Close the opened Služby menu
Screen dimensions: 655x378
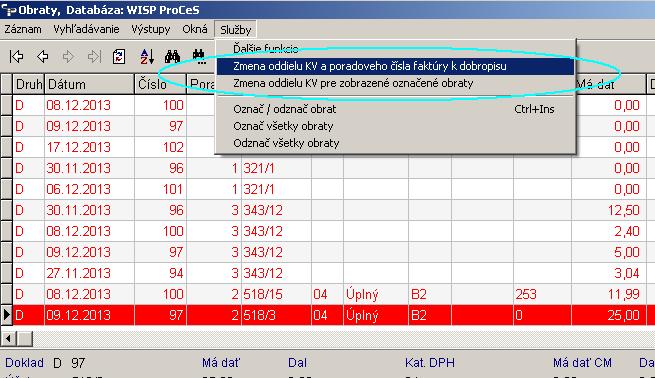(236, 30)
